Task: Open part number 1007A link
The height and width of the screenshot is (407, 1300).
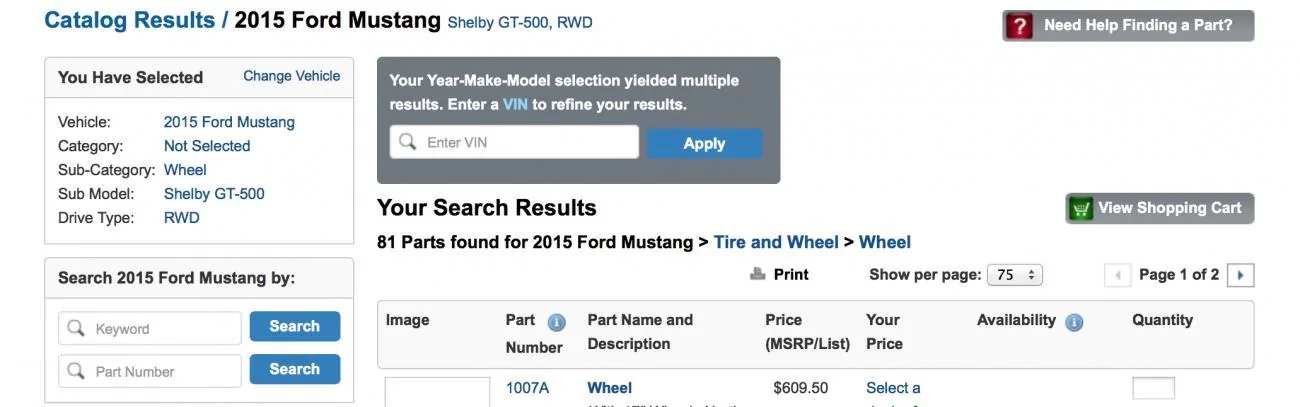Action: pyautogui.click(x=527, y=388)
